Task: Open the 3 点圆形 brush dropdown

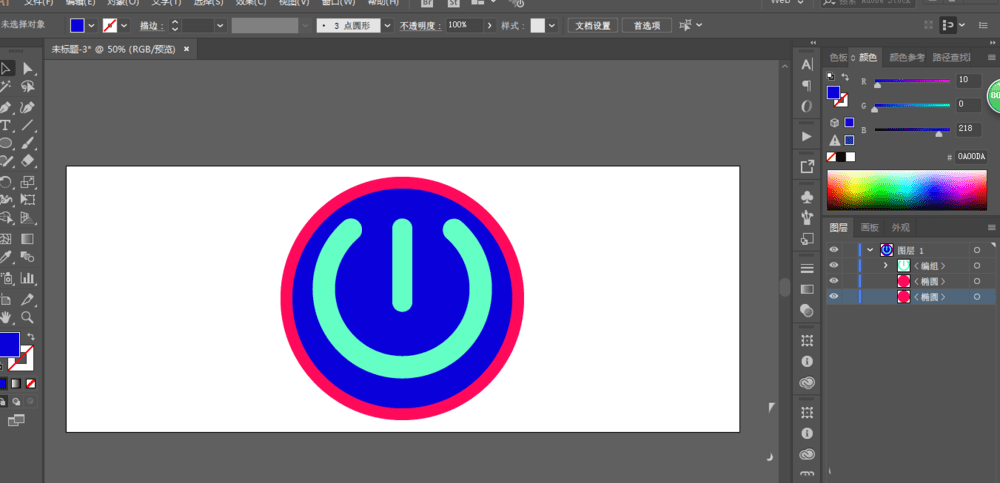Action: click(x=387, y=26)
